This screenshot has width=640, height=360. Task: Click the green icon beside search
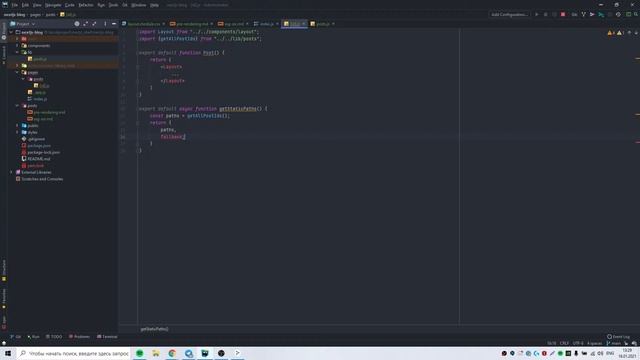coord(629,14)
